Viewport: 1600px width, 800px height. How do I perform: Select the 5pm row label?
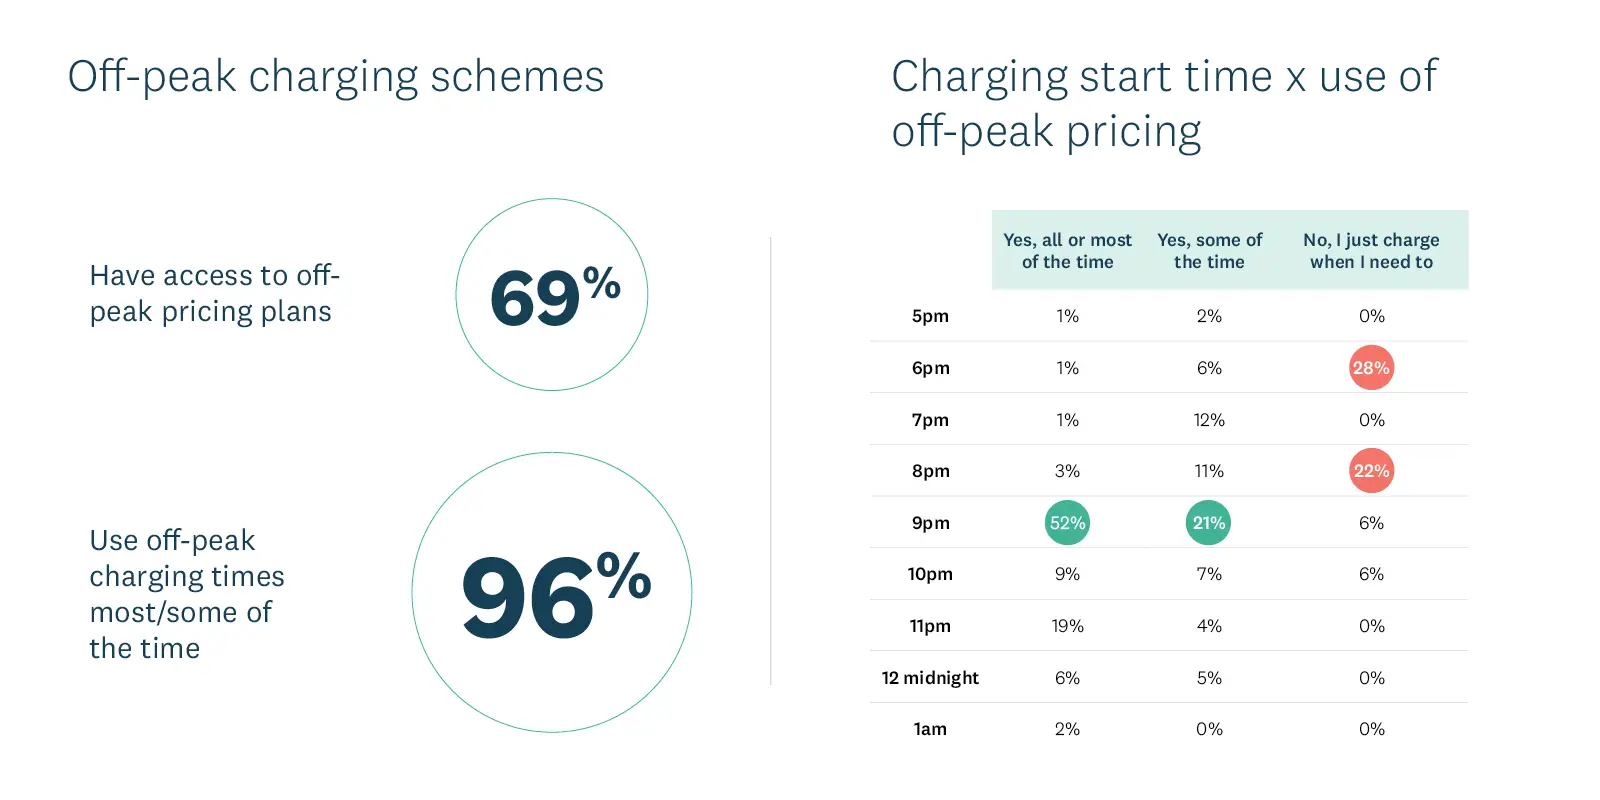(x=930, y=316)
